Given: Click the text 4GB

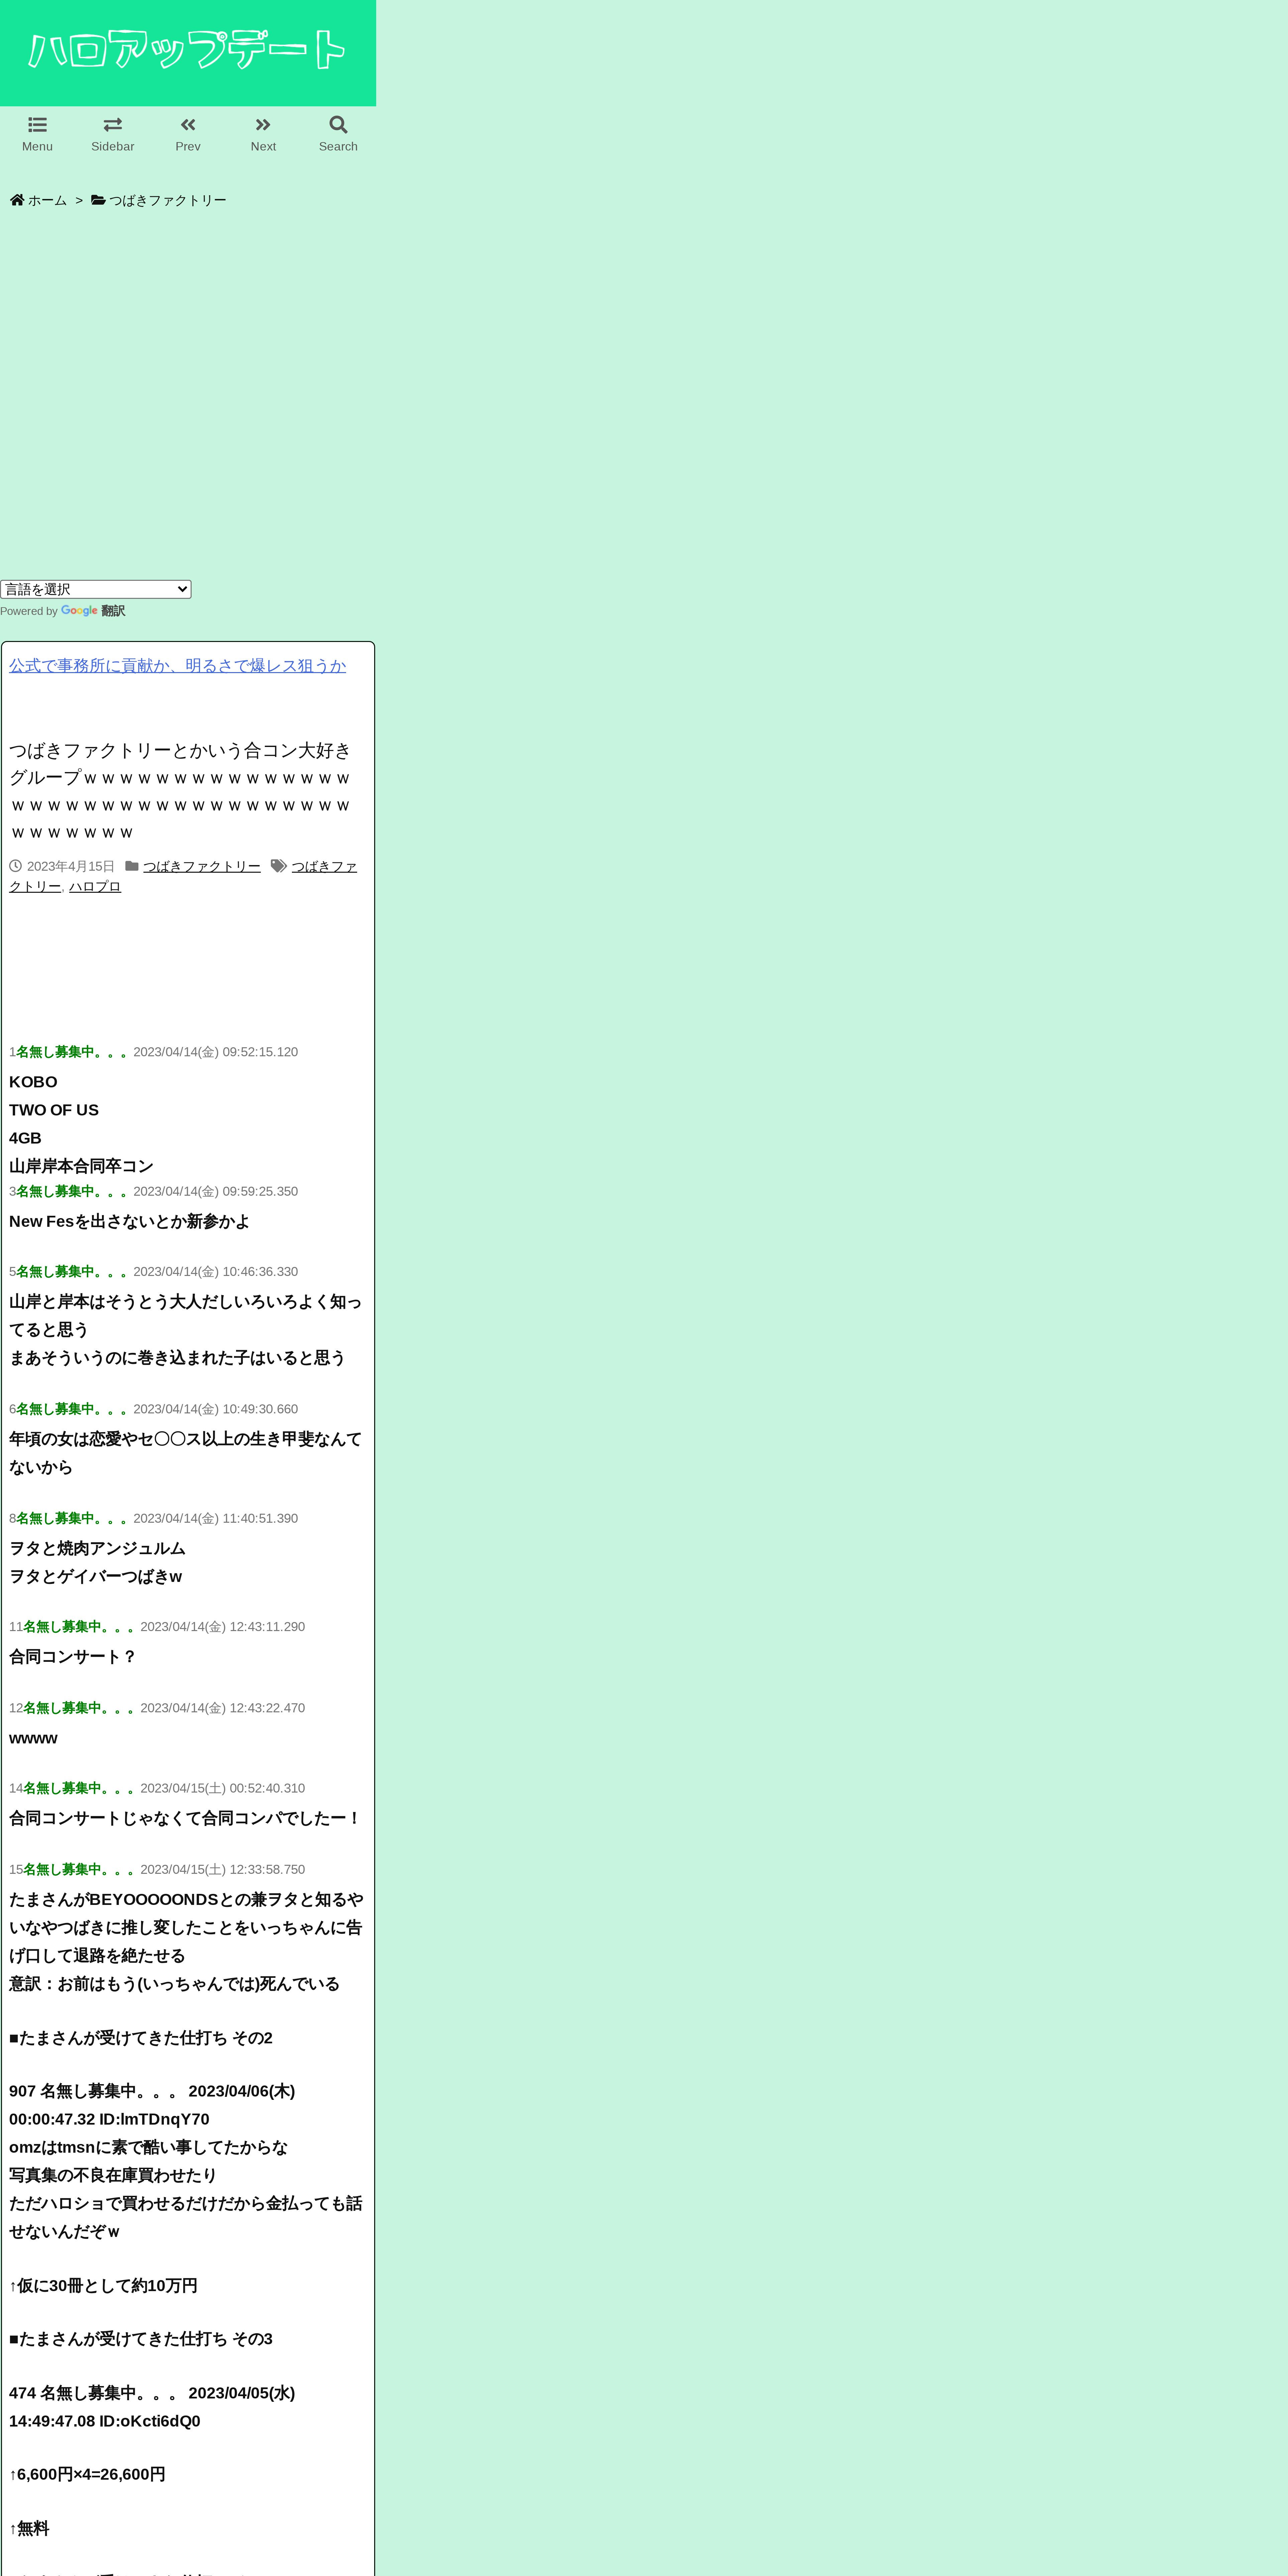Looking at the screenshot, I should coord(25,1138).
